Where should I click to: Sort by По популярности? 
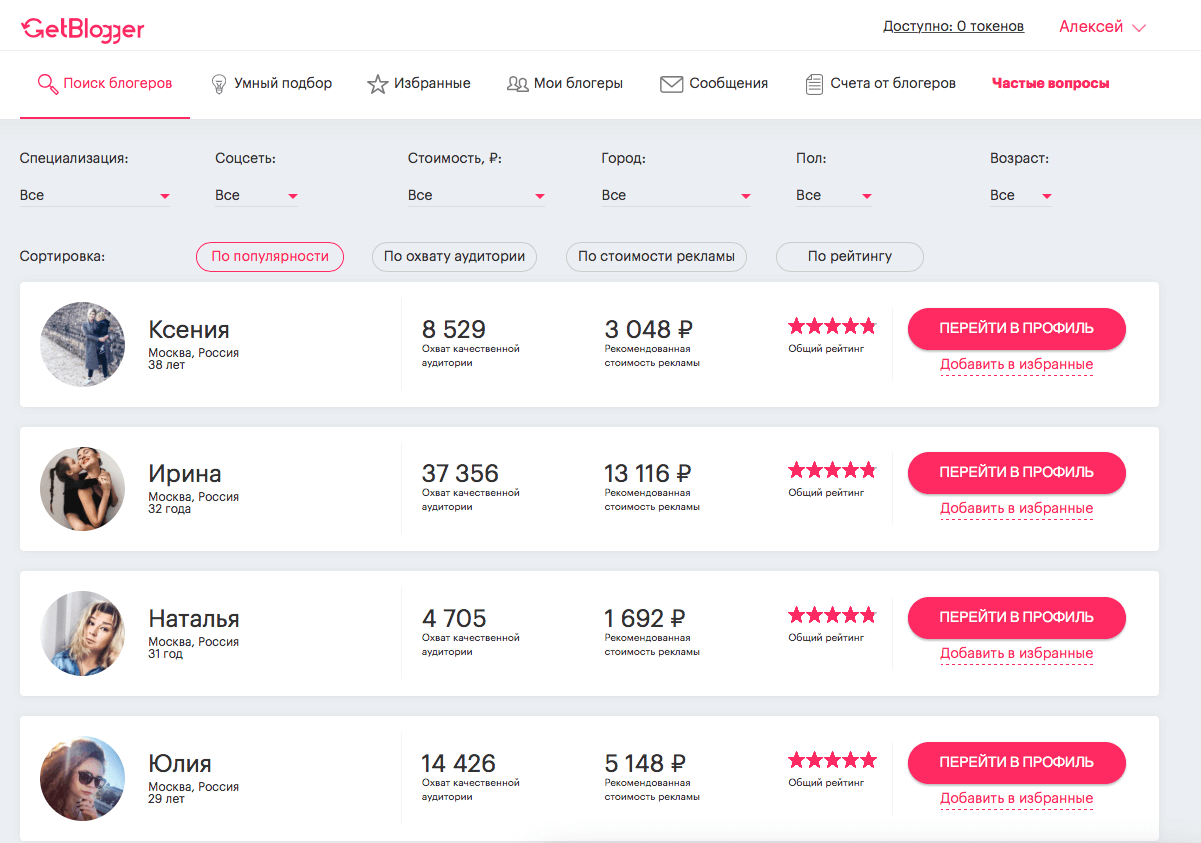tap(269, 256)
